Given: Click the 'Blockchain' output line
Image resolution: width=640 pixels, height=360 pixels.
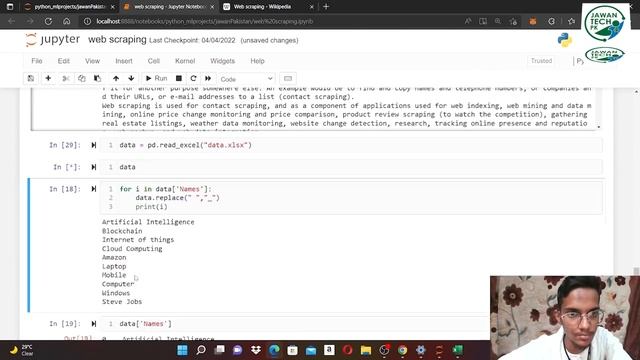Looking at the screenshot, I should 122,231.
